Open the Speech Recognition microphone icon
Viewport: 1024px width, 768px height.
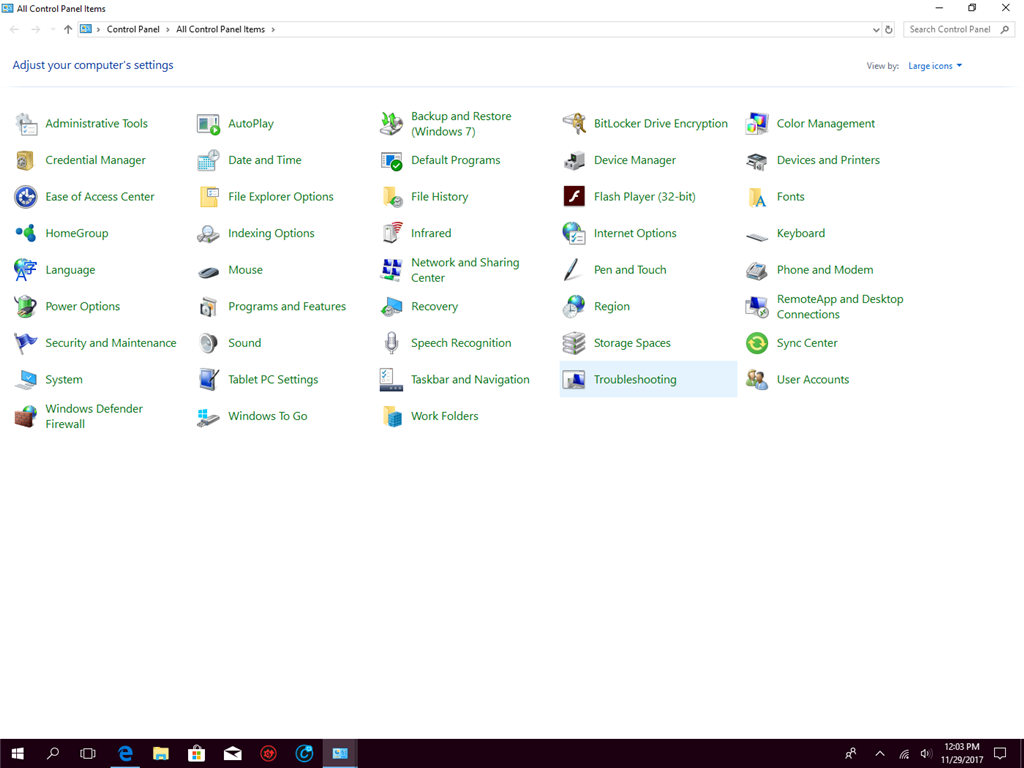pyautogui.click(x=391, y=343)
